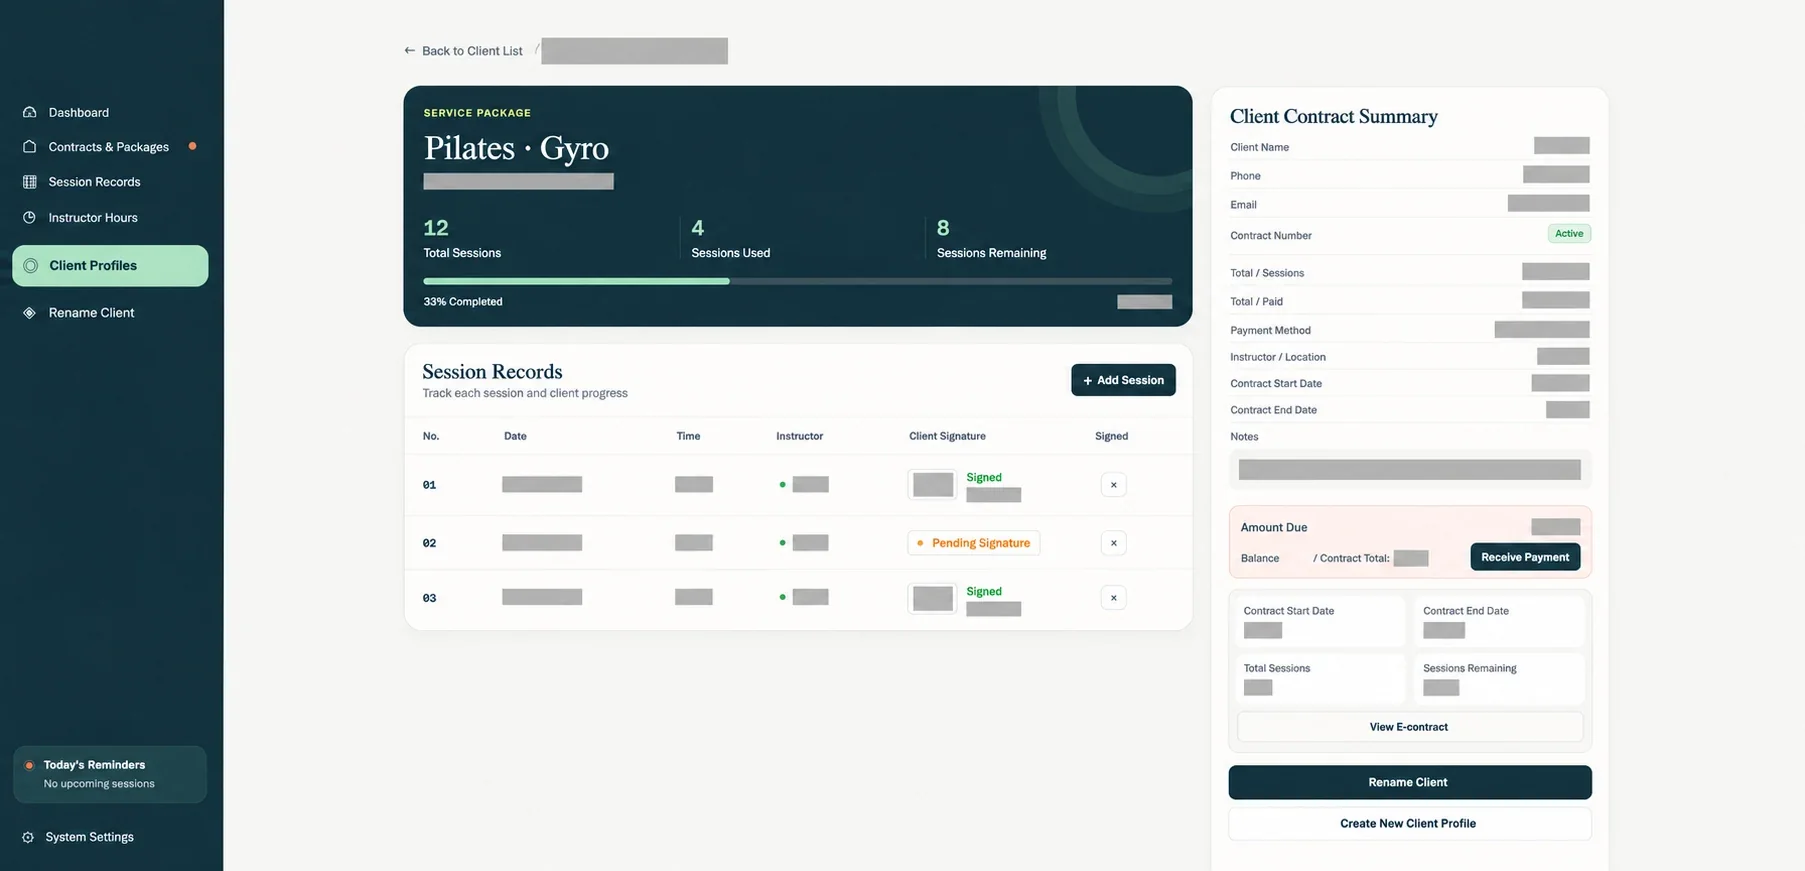Click the Dashboard home icon in sidebar
This screenshot has width=1805, height=871.
click(x=30, y=112)
